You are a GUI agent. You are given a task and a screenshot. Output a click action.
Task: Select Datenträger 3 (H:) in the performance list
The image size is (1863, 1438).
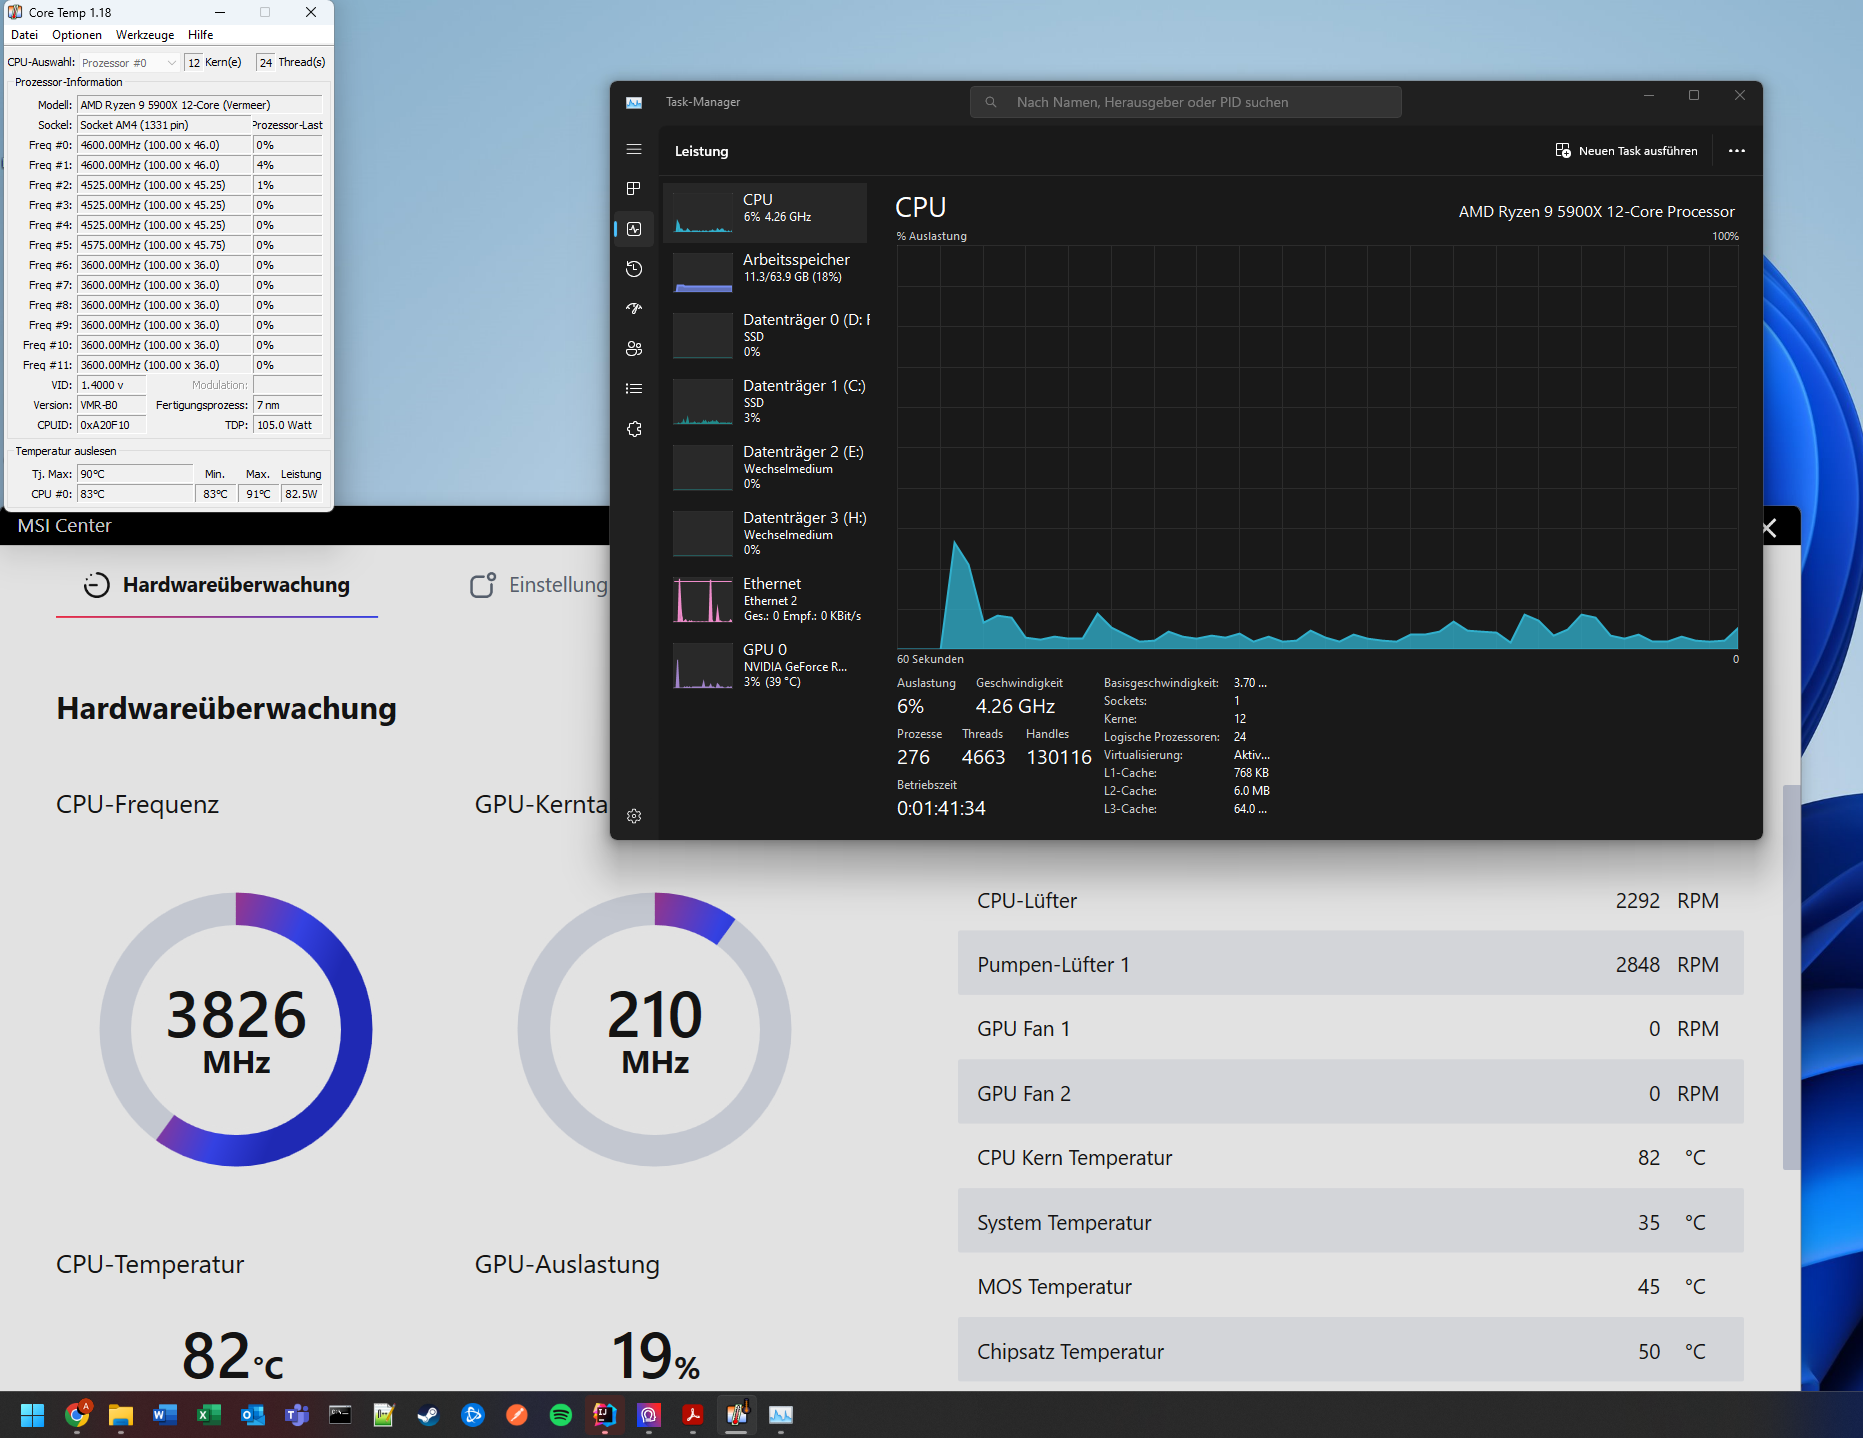(765, 533)
